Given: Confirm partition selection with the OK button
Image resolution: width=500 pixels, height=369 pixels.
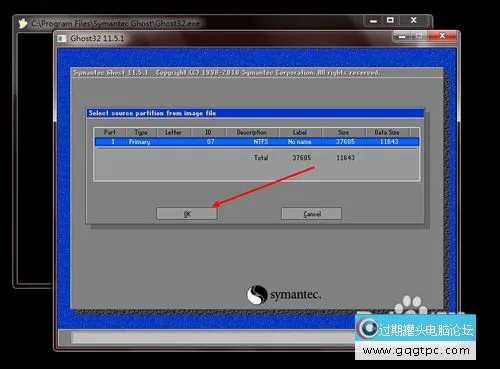Looking at the screenshot, I should [187, 214].
